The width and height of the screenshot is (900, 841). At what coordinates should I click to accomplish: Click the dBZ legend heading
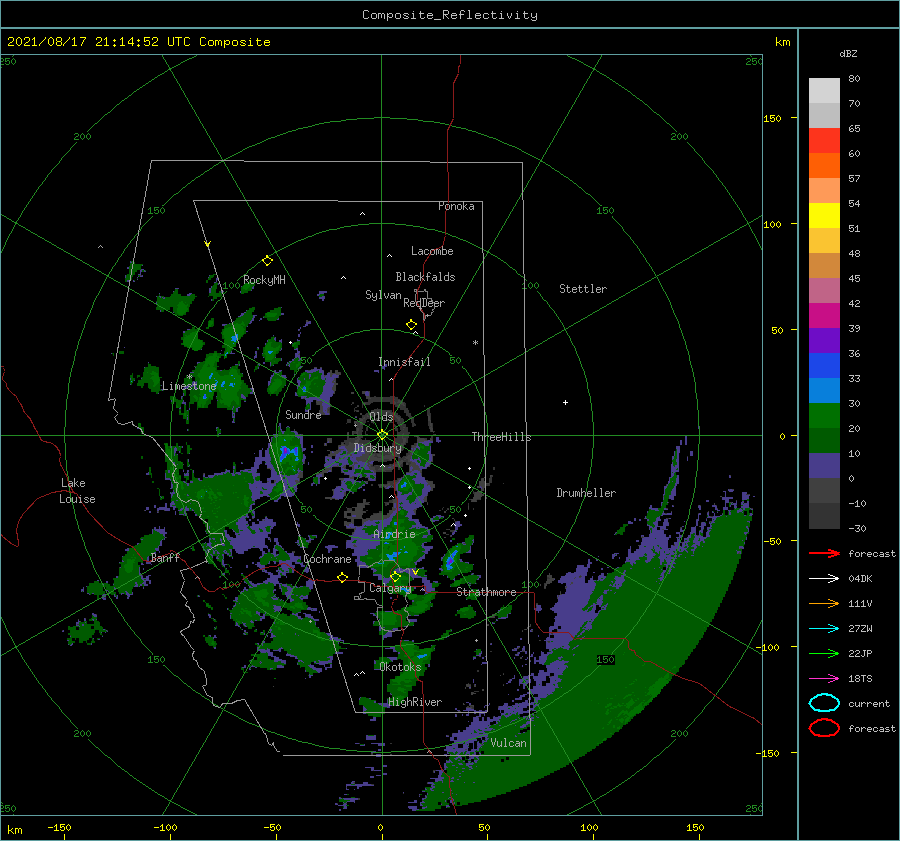848,53
